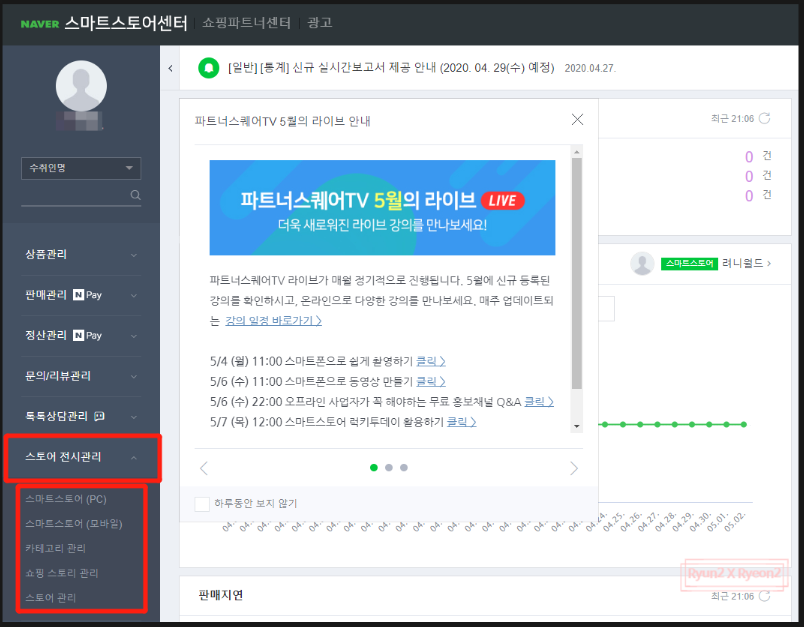Go to 광고 header link

point(320,23)
